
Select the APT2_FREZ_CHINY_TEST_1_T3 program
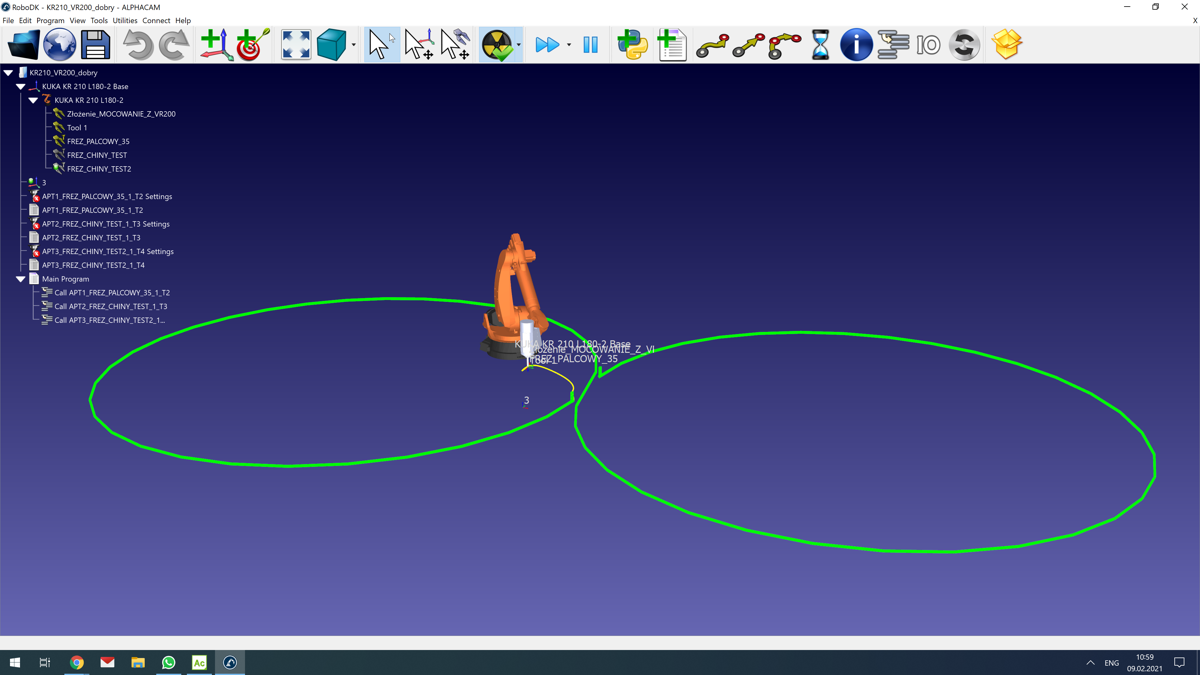91,238
